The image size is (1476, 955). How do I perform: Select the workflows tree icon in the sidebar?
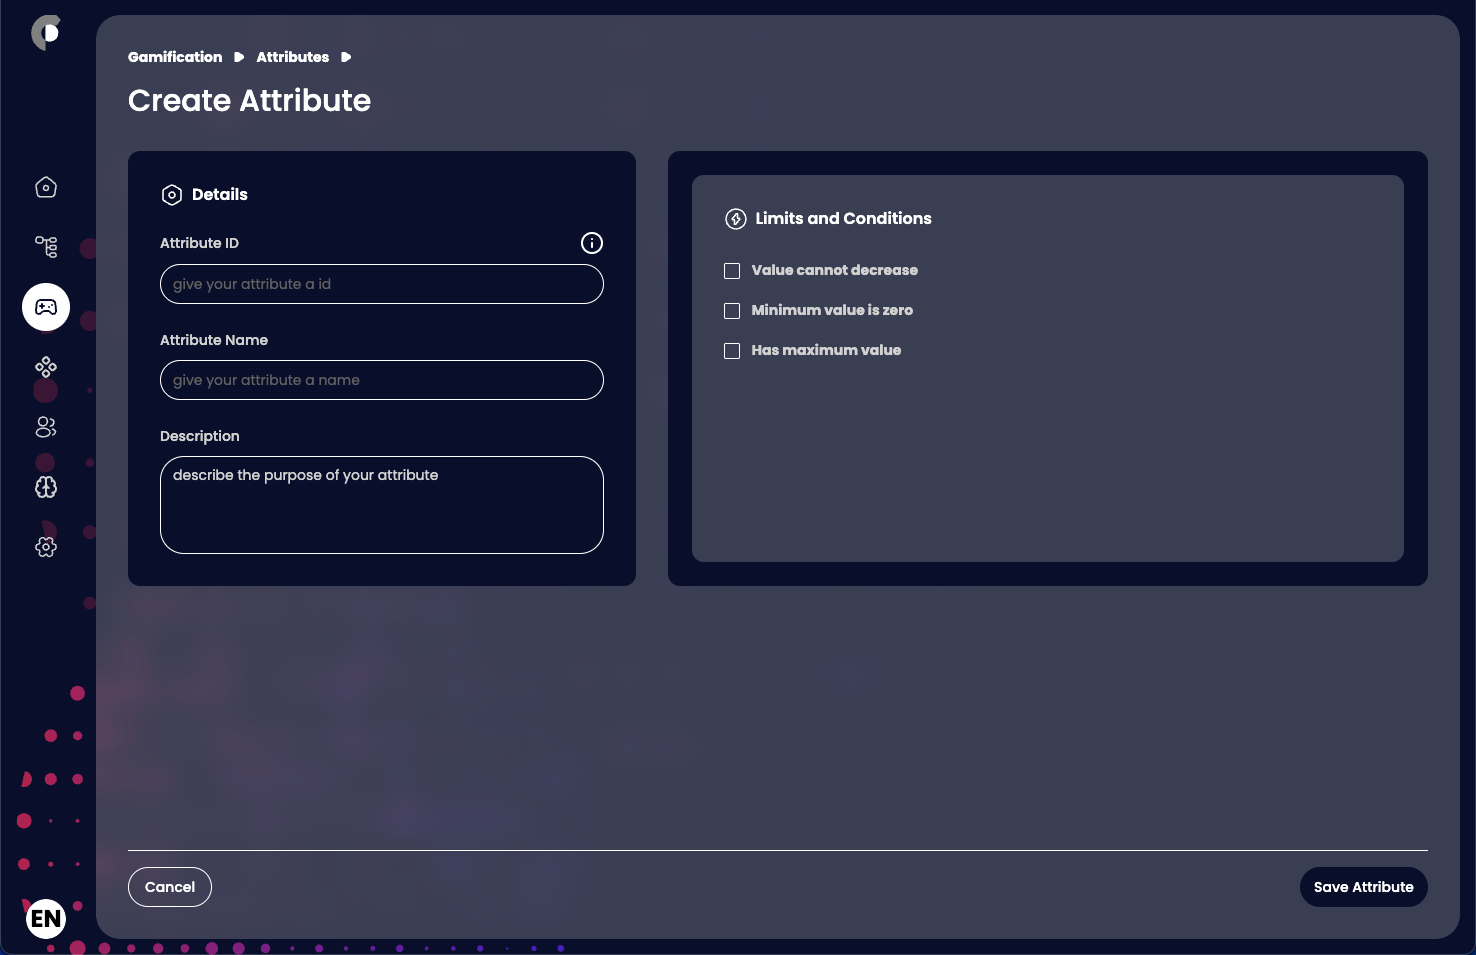pos(45,247)
